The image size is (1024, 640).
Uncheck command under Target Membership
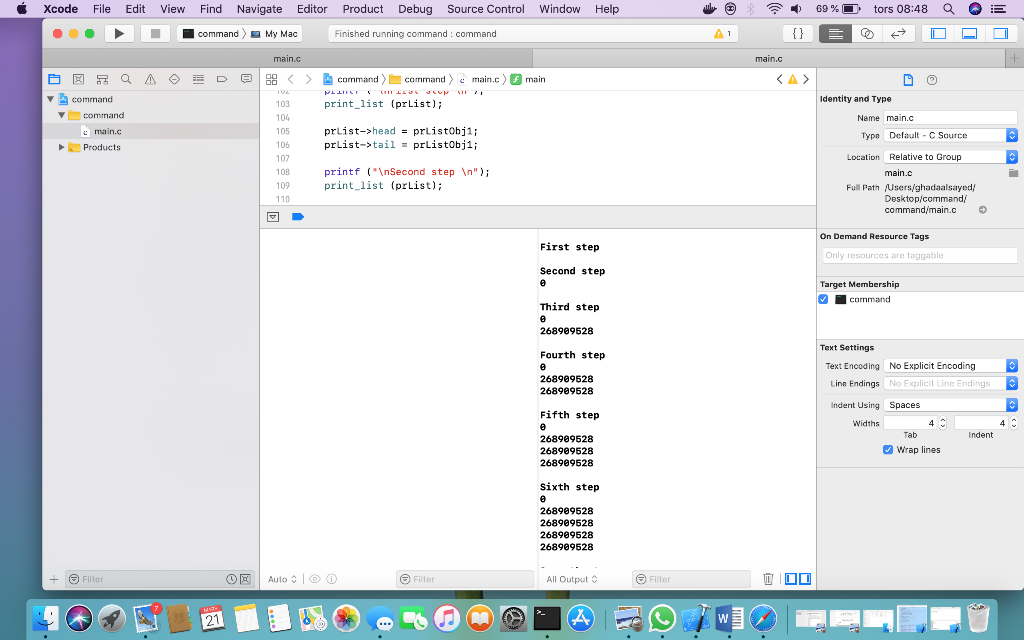click(x=823, y=298)
